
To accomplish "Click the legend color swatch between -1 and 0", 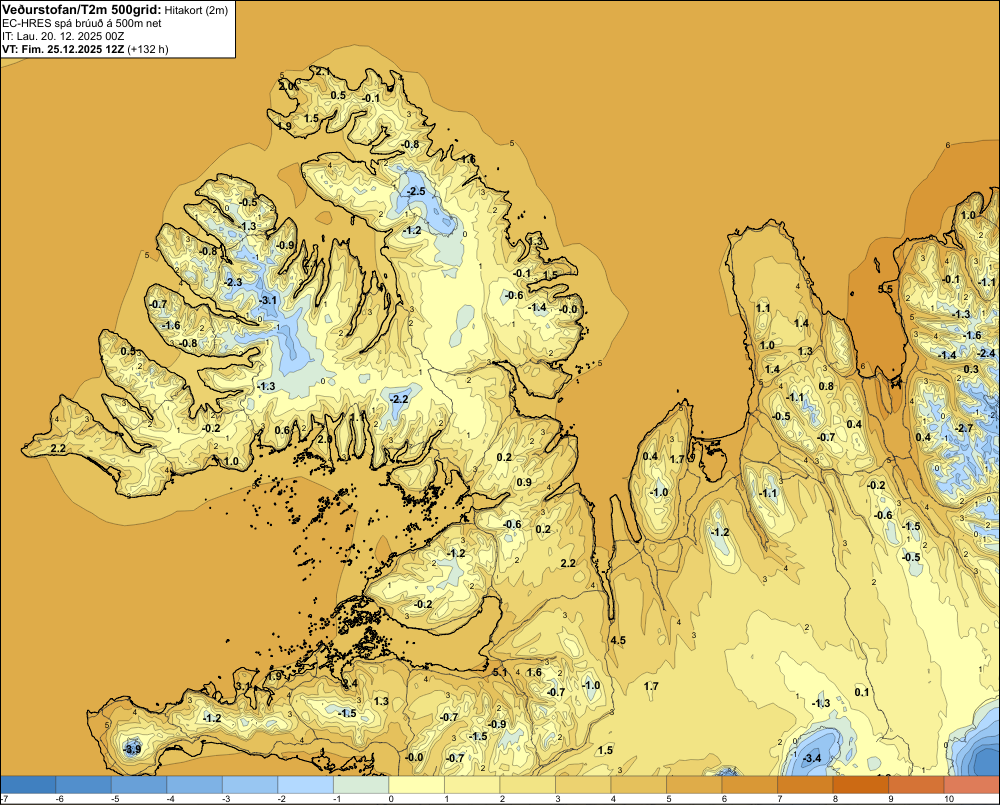I will tap(361, 785).
